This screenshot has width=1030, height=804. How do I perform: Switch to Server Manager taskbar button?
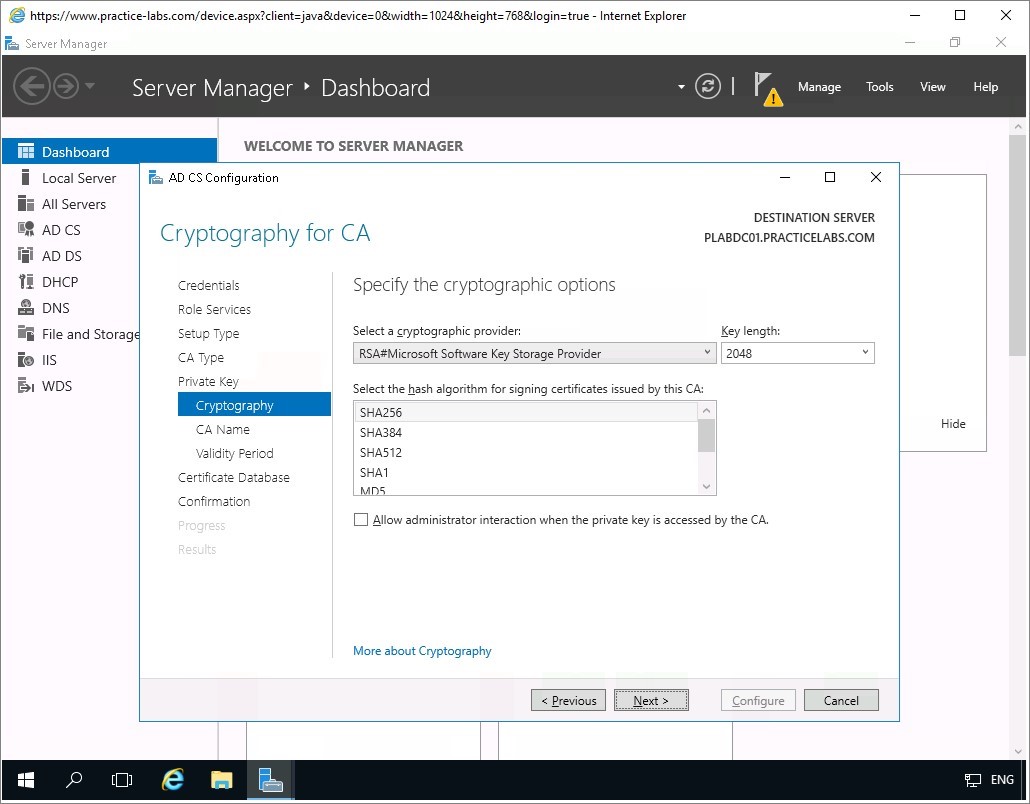[x=270, y=780]
